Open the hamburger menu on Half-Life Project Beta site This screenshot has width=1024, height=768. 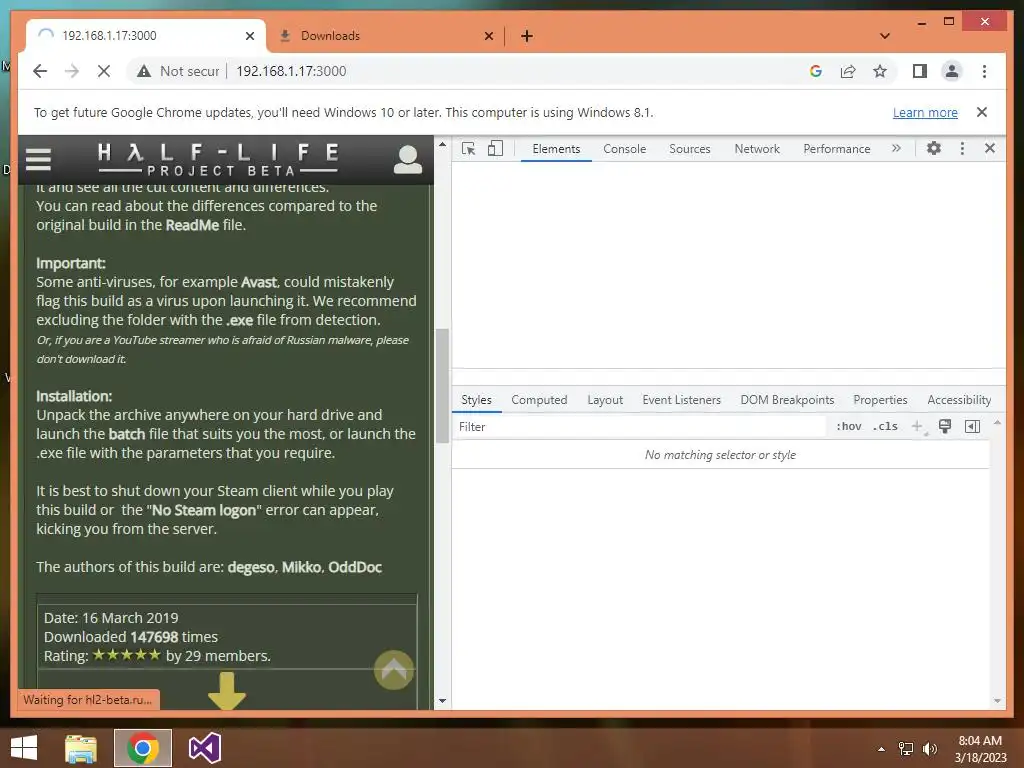[38, 159]
